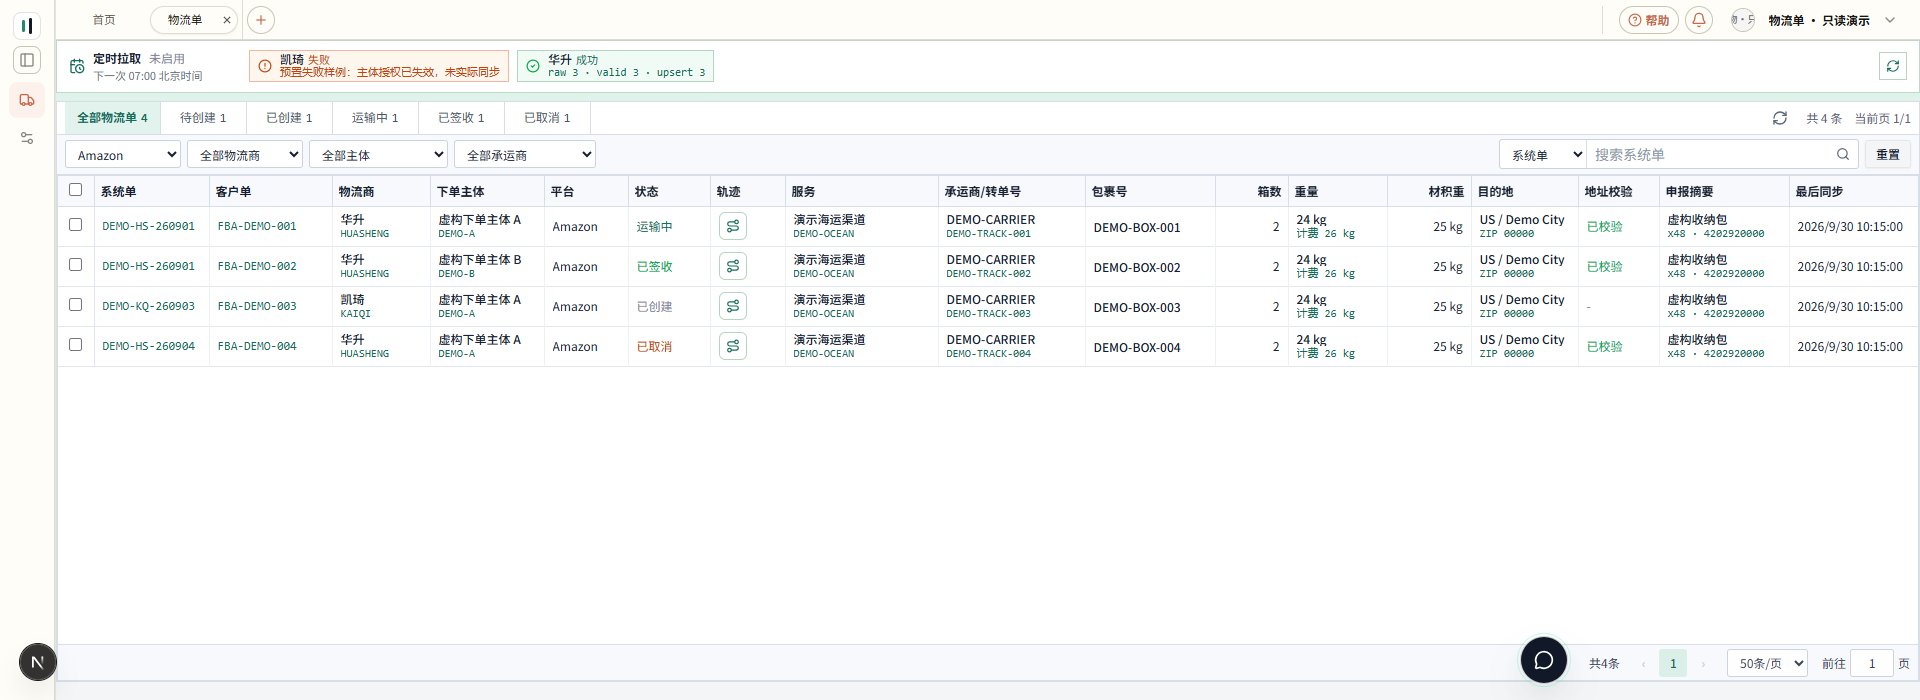The image size is (1920, 700).
Task: Click the 帮助 help button
Action: coord(1649,20)
